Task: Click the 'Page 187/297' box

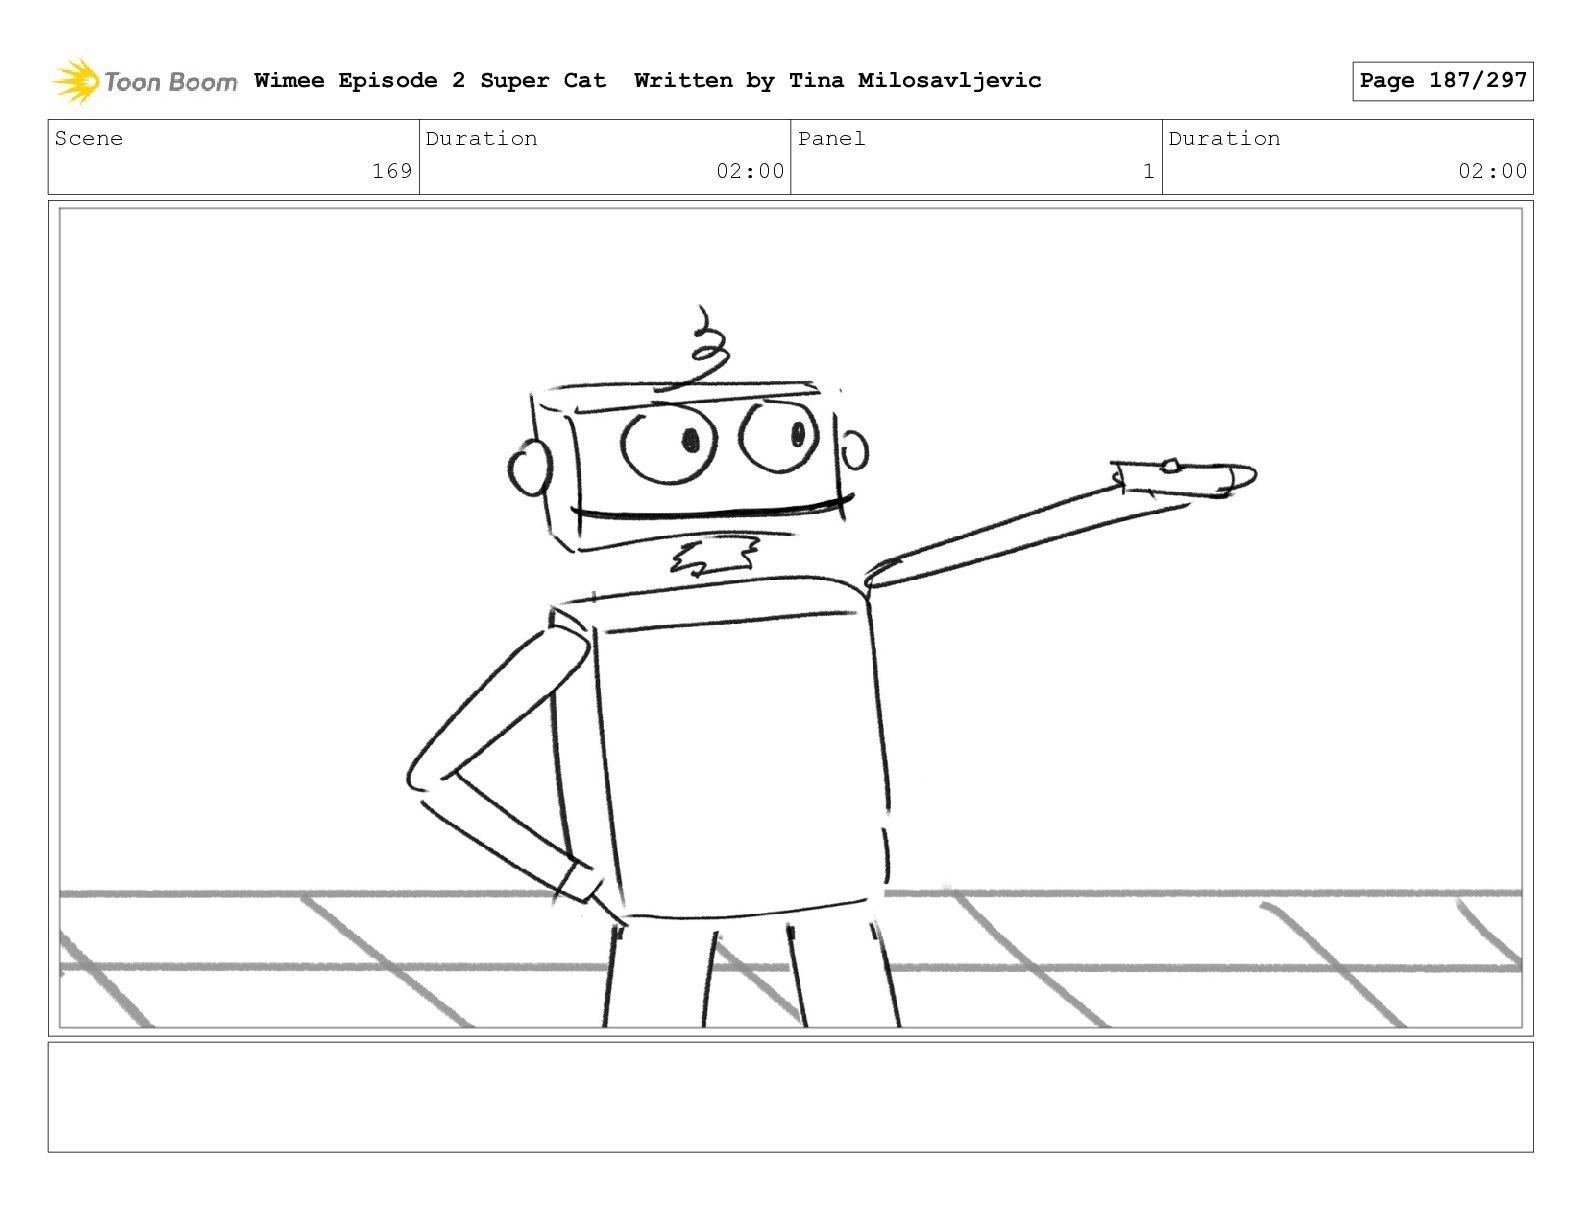Action: [x=1442, y=81]
